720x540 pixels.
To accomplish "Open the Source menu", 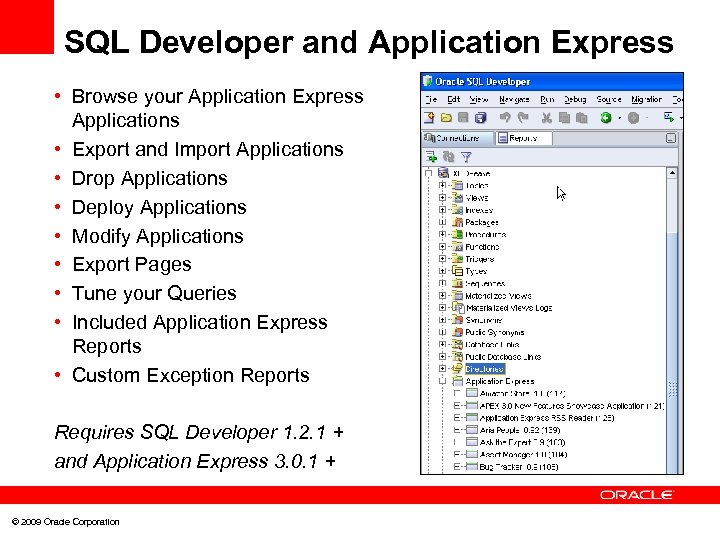I will click(609, 99).
